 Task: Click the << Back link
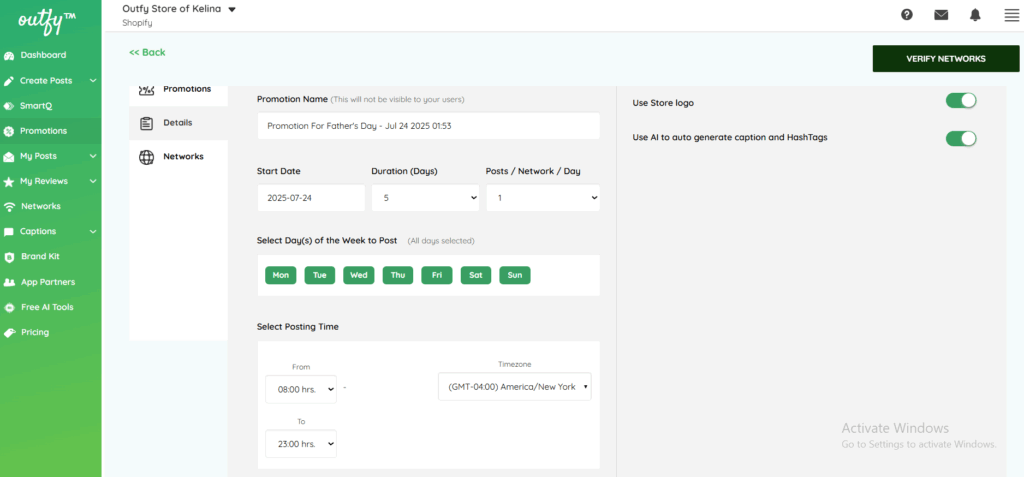[x=147, y=52]
